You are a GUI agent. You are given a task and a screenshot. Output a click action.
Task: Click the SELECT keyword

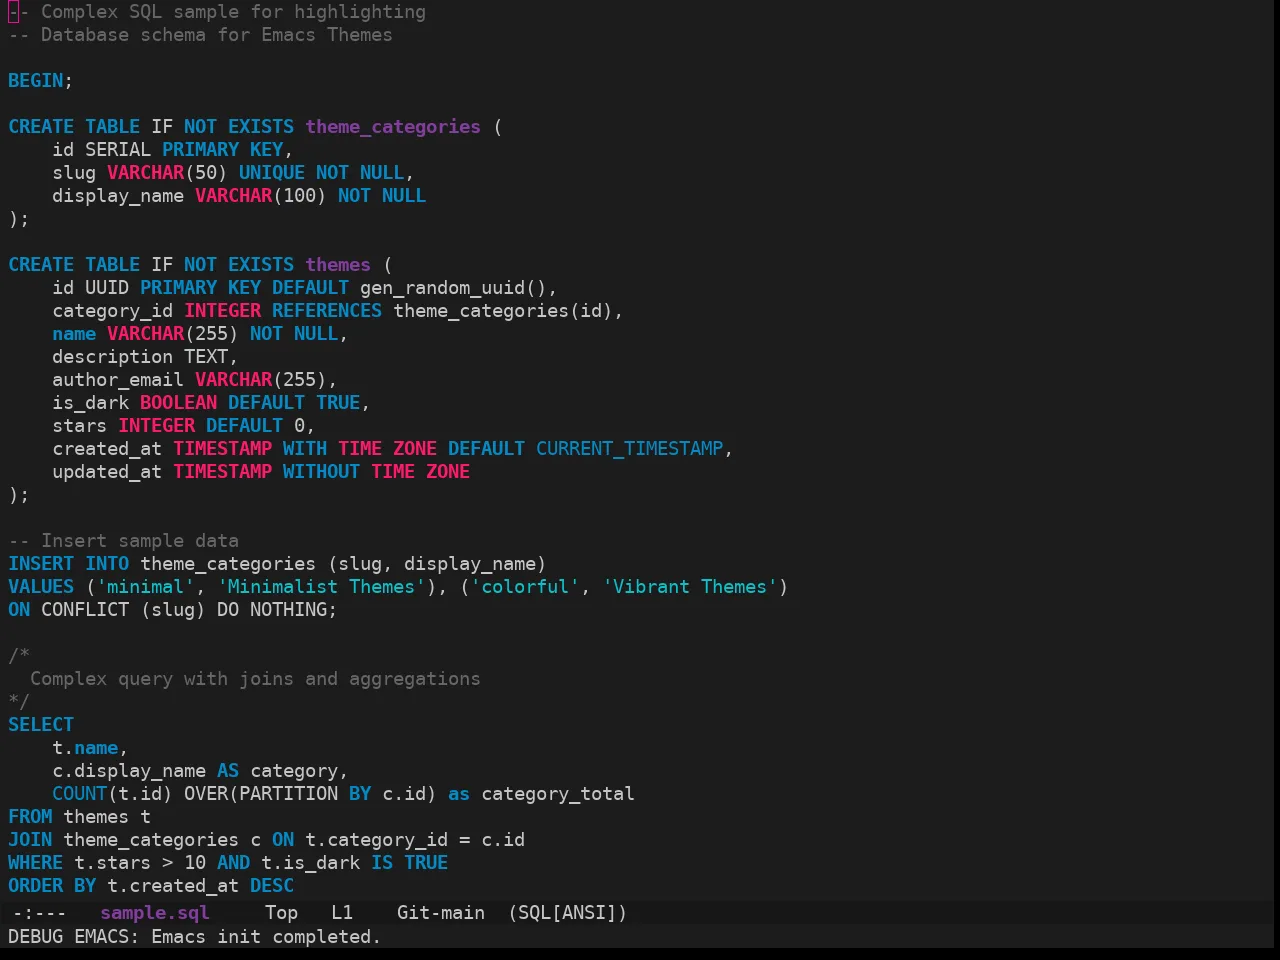tap(41, 725)
